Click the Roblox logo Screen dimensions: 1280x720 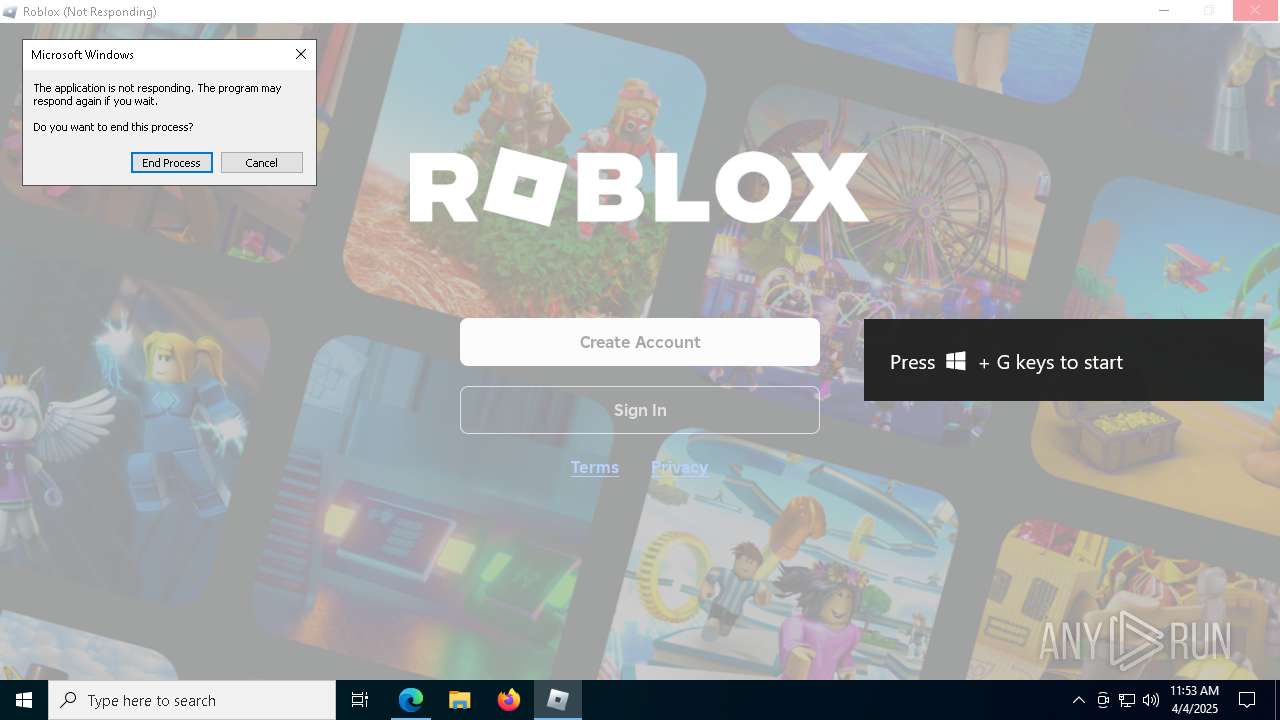tap(639, 187)
